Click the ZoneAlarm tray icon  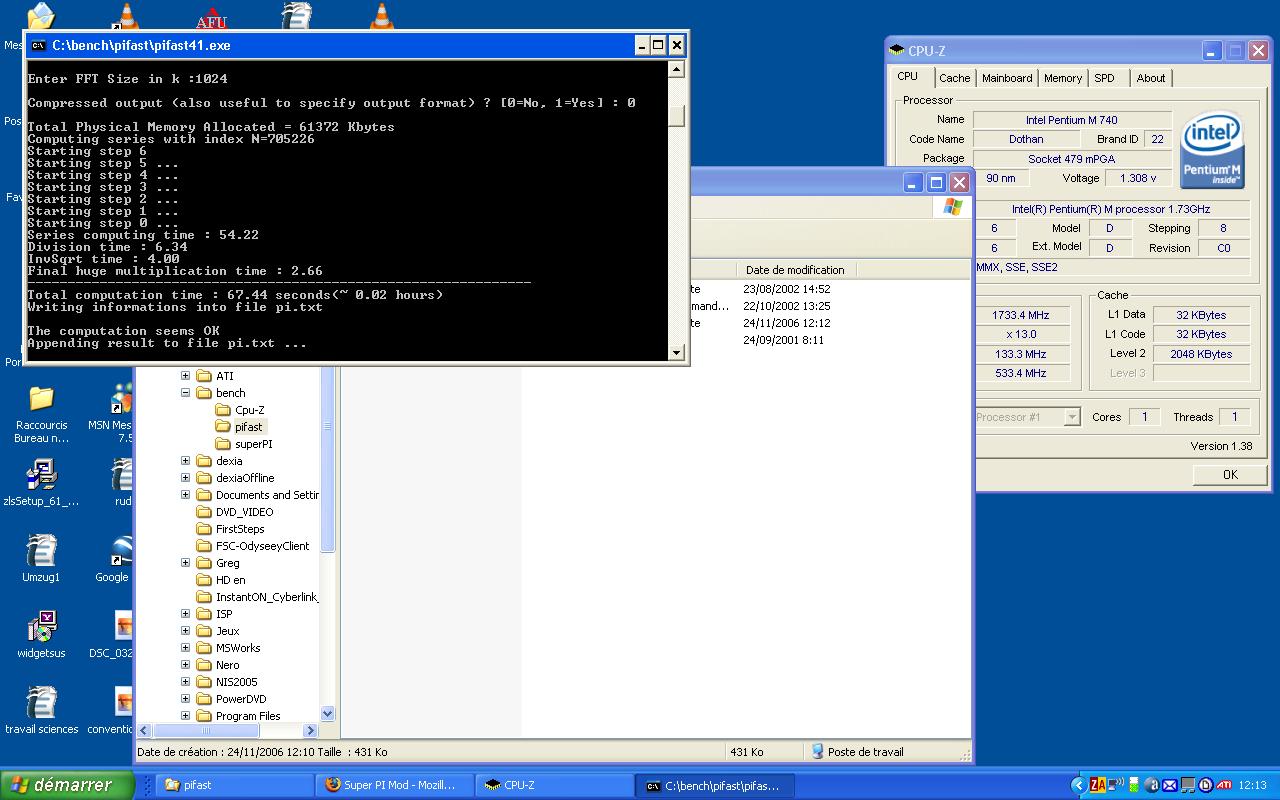click(x=1098, y=785)
